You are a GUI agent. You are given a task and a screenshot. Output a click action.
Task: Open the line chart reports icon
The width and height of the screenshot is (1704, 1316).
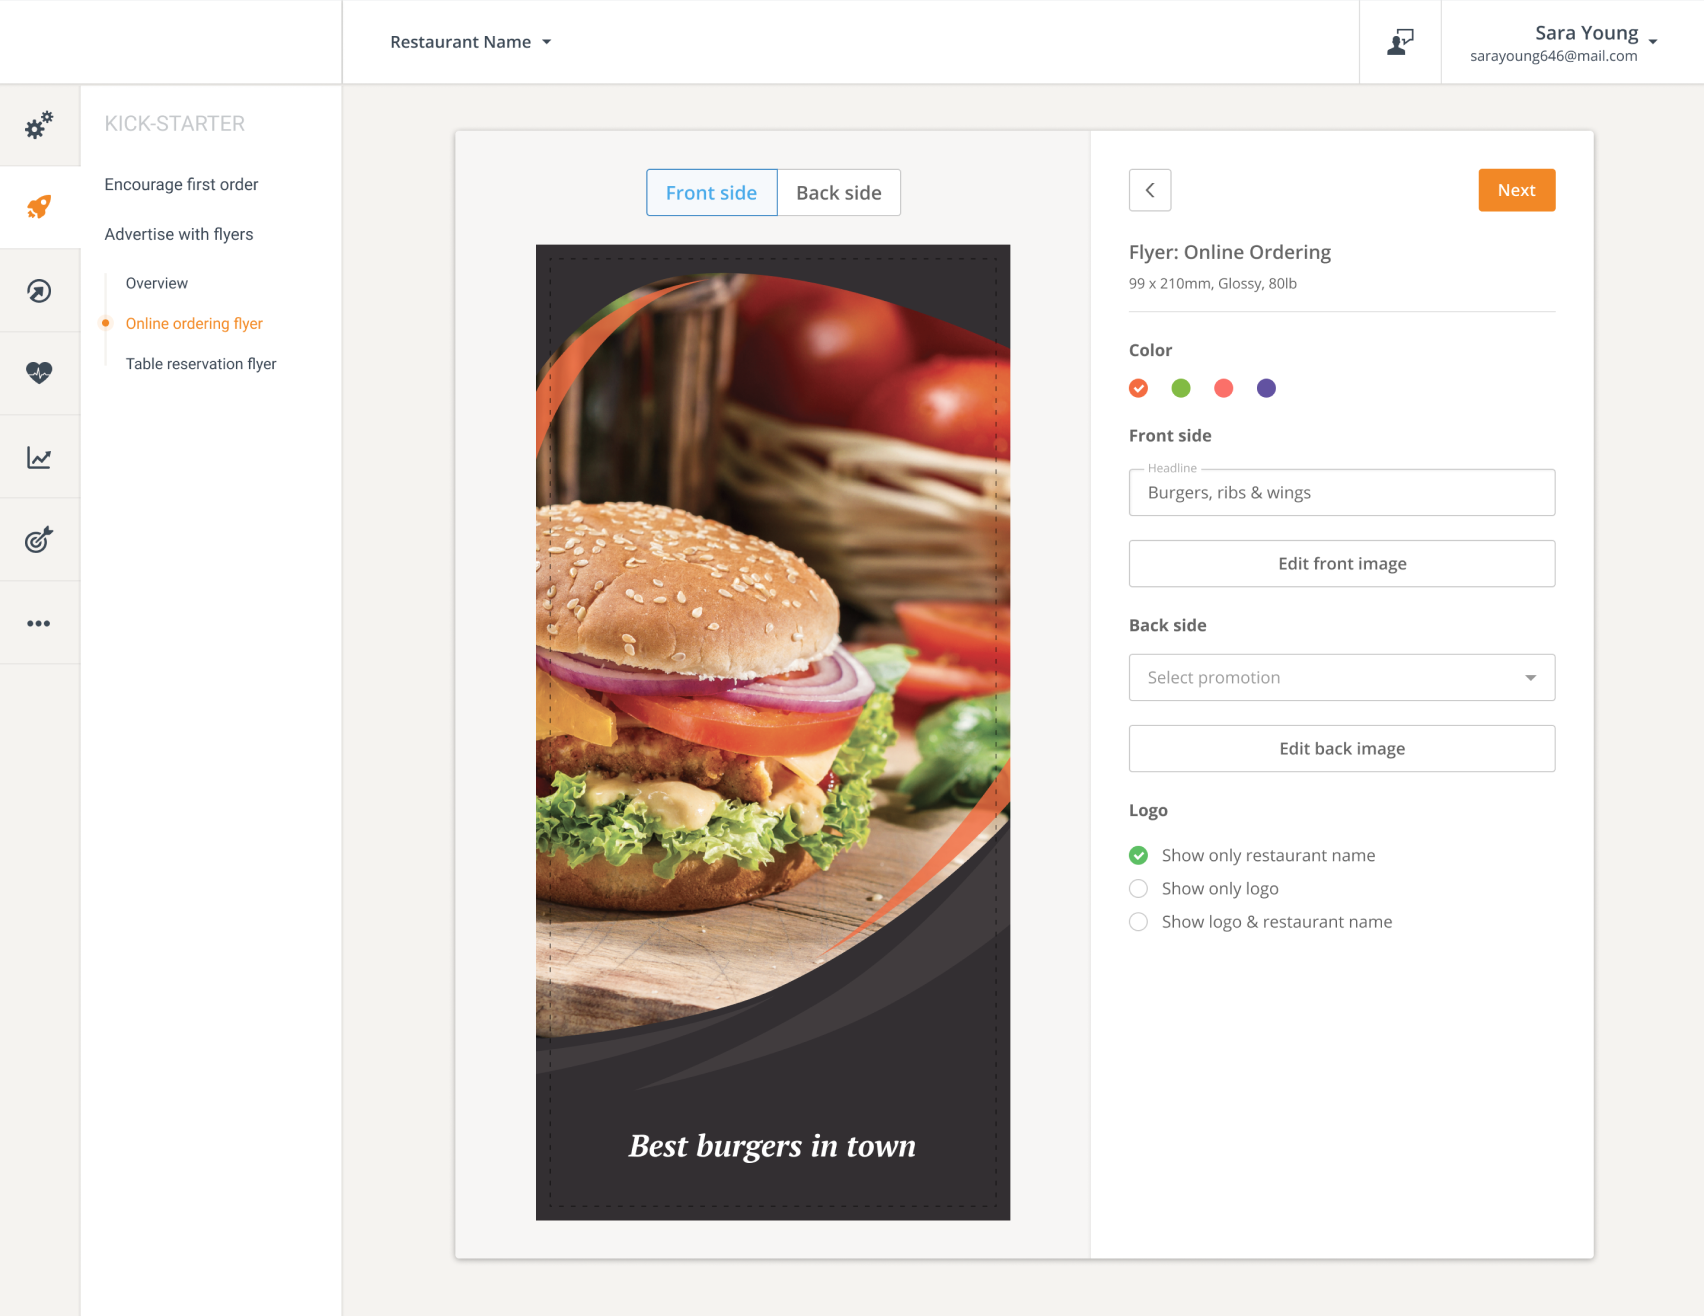coord(39,457)
